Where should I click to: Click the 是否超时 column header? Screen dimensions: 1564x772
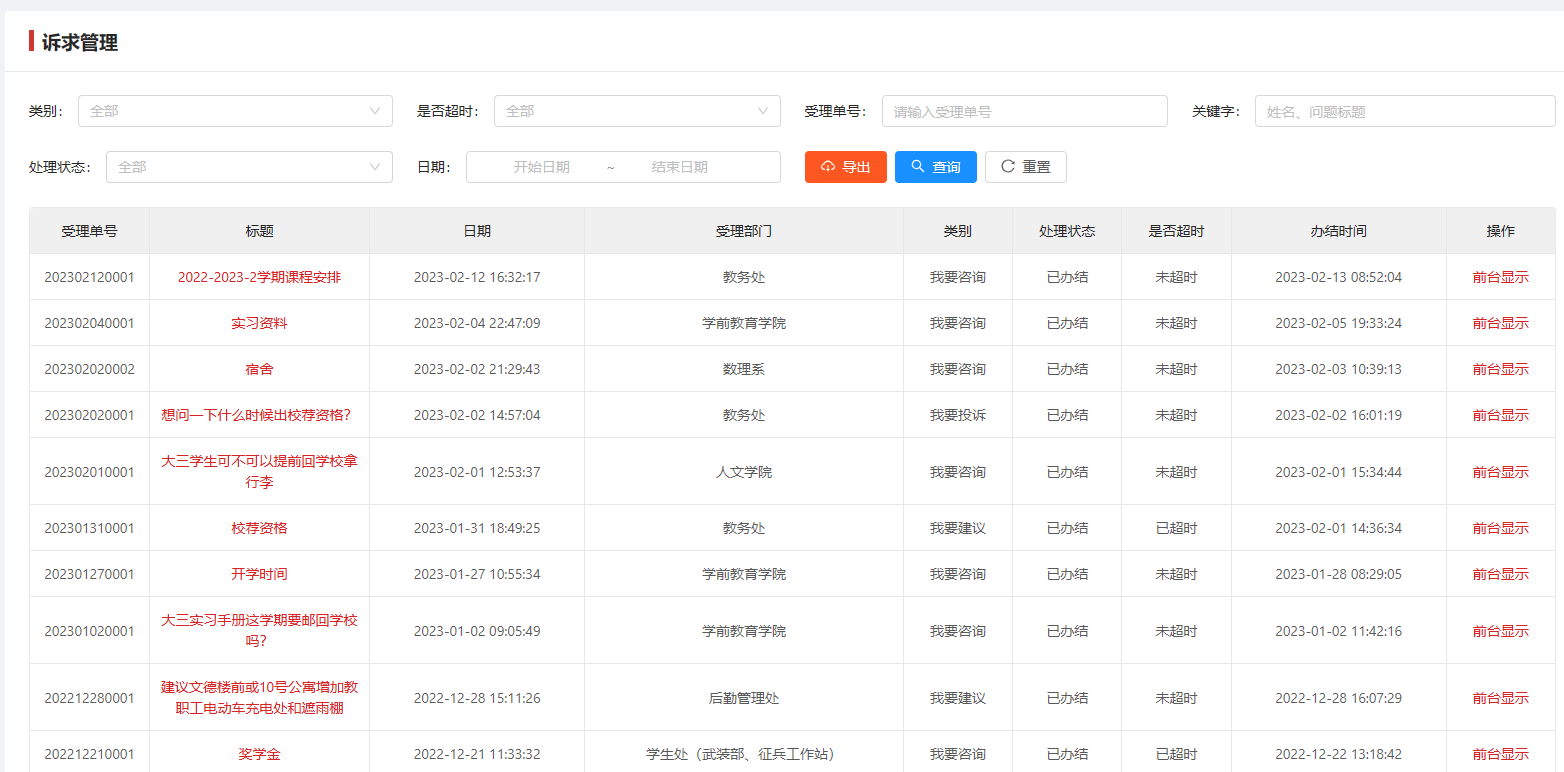tap(1176, 231)
